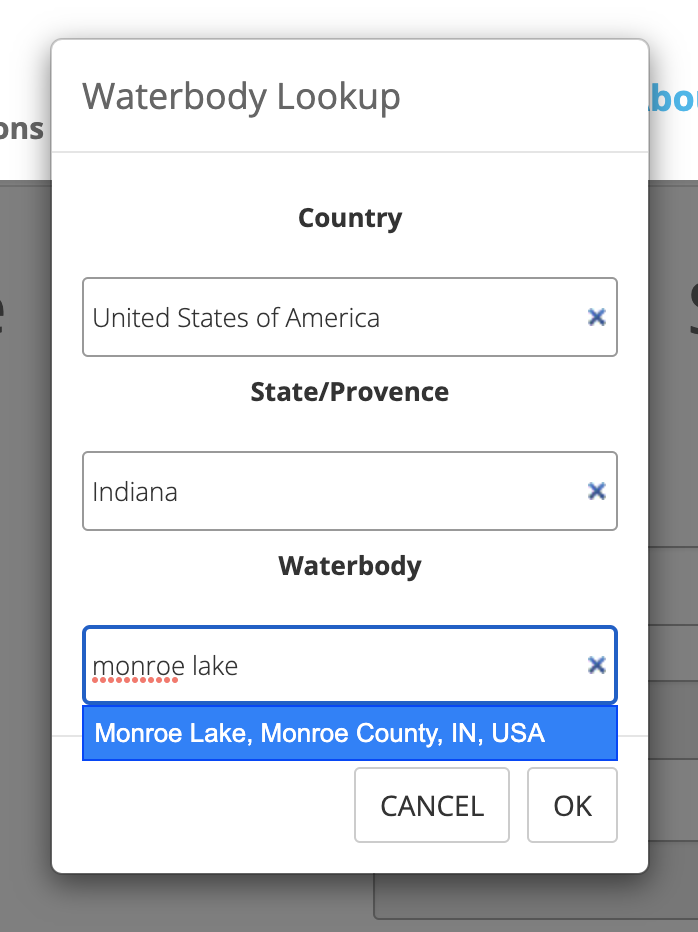
Task: Clear the Country field with its X icon
Action: pos(596,317)
